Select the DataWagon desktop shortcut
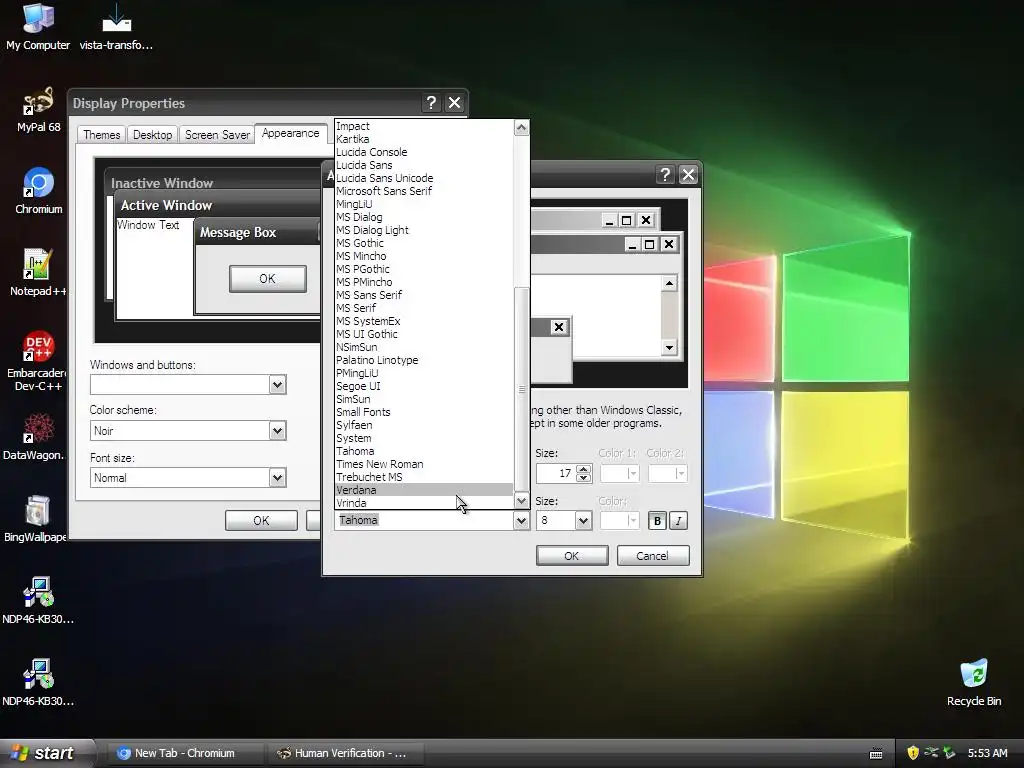The height and width of the screenshot is (768, 1024). pos(34,436)
